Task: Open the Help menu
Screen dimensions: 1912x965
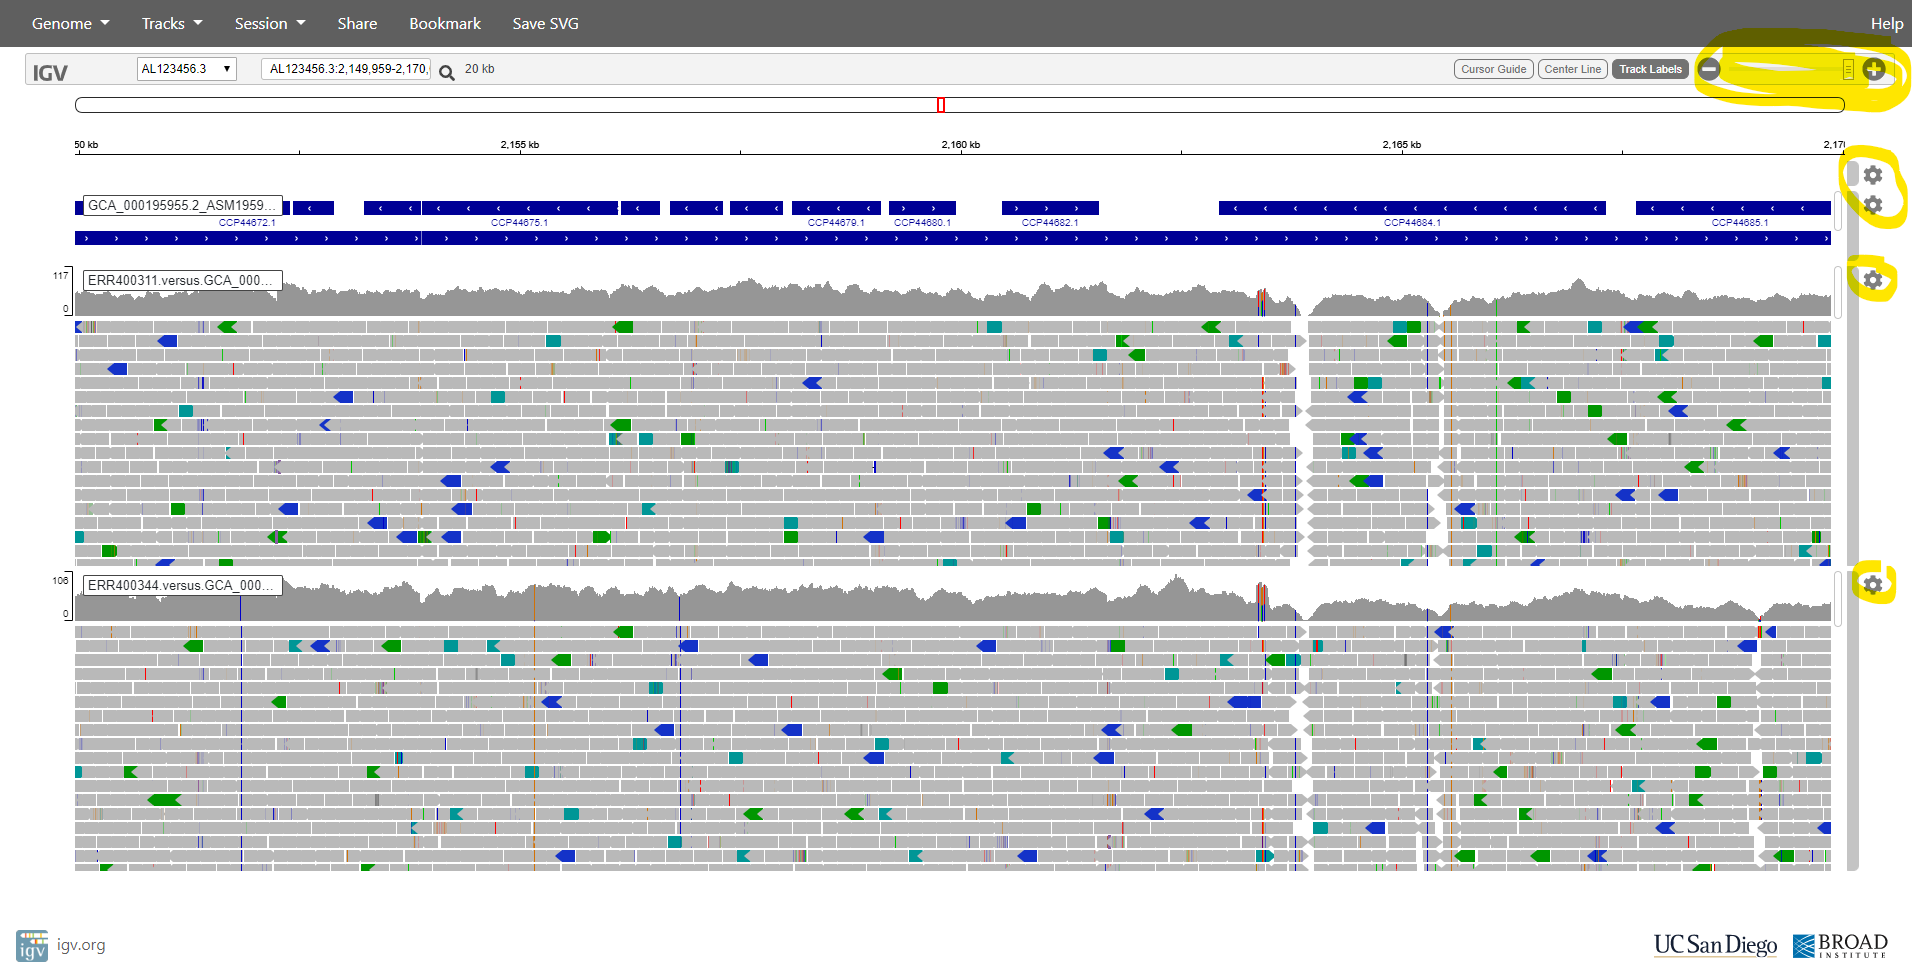Action: click(x=1886, y=23)
